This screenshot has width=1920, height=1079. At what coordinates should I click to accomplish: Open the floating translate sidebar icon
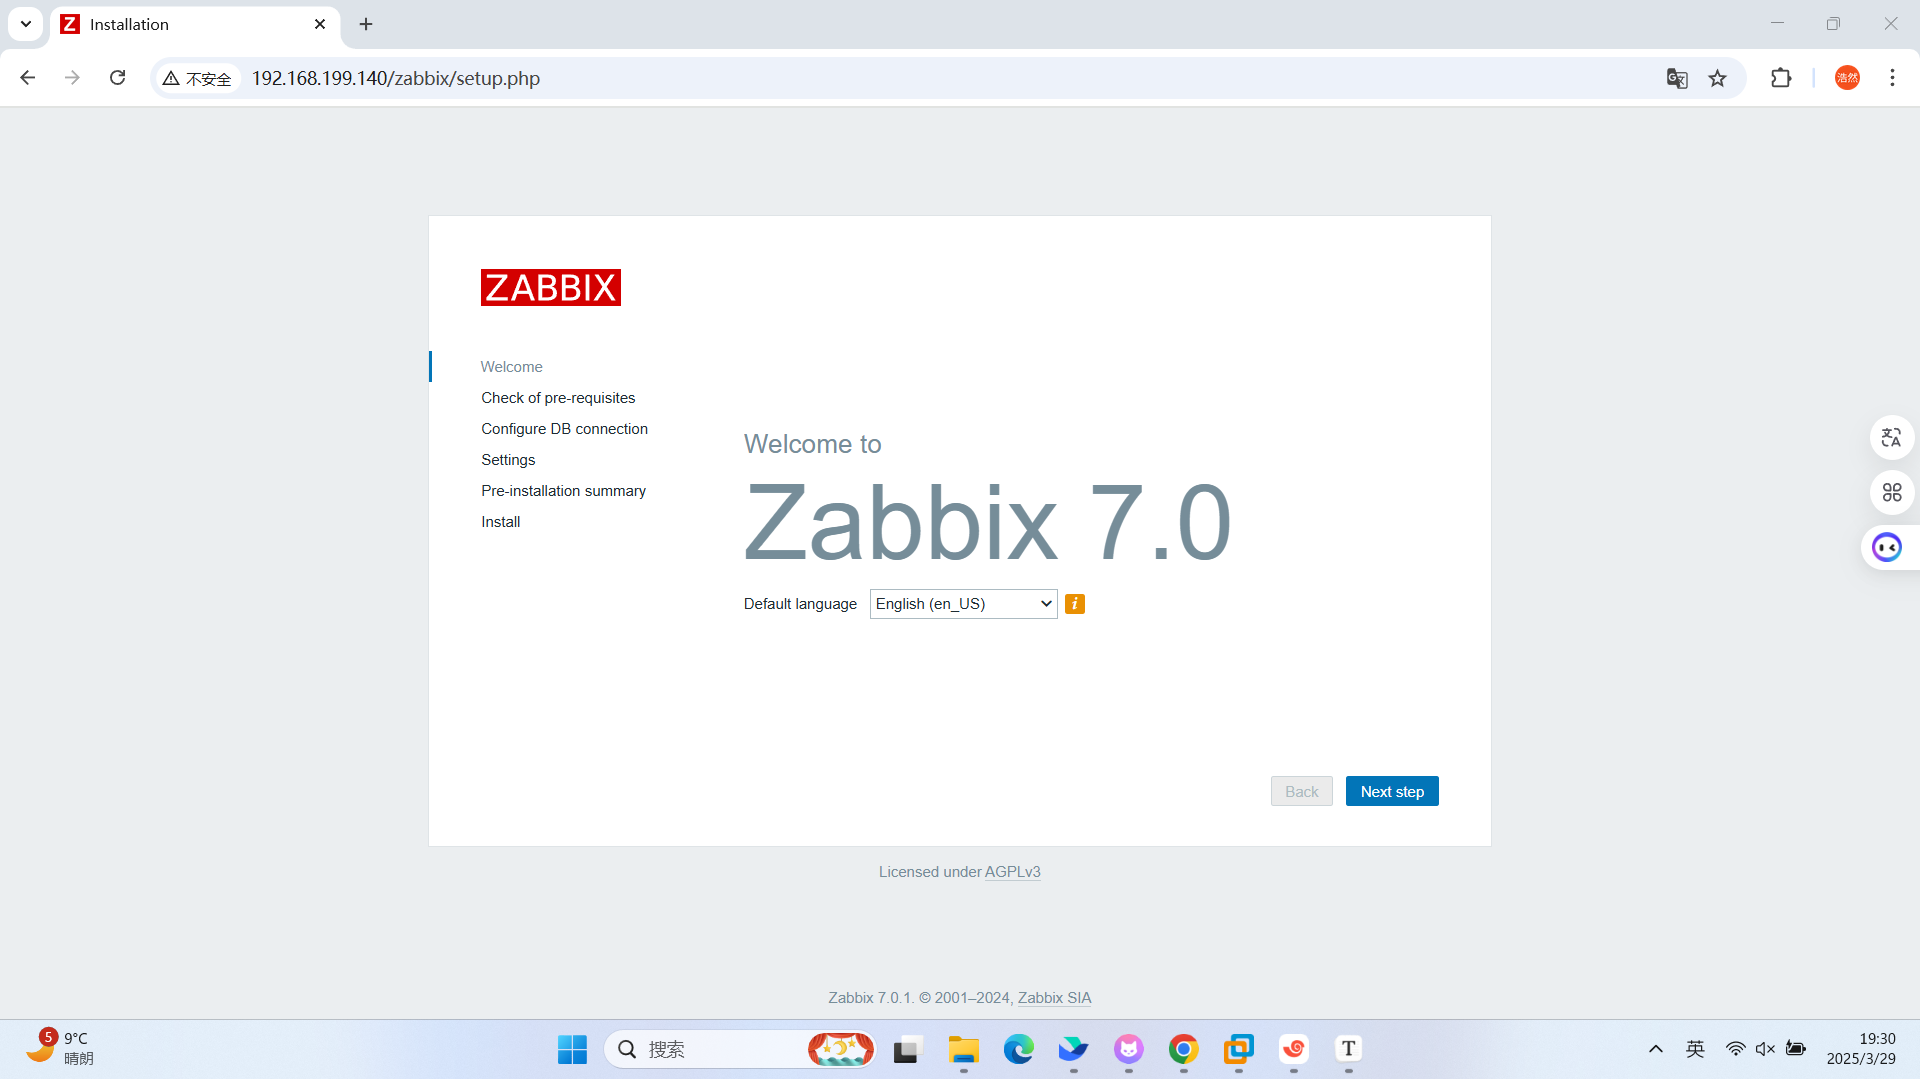point(1891,437)
